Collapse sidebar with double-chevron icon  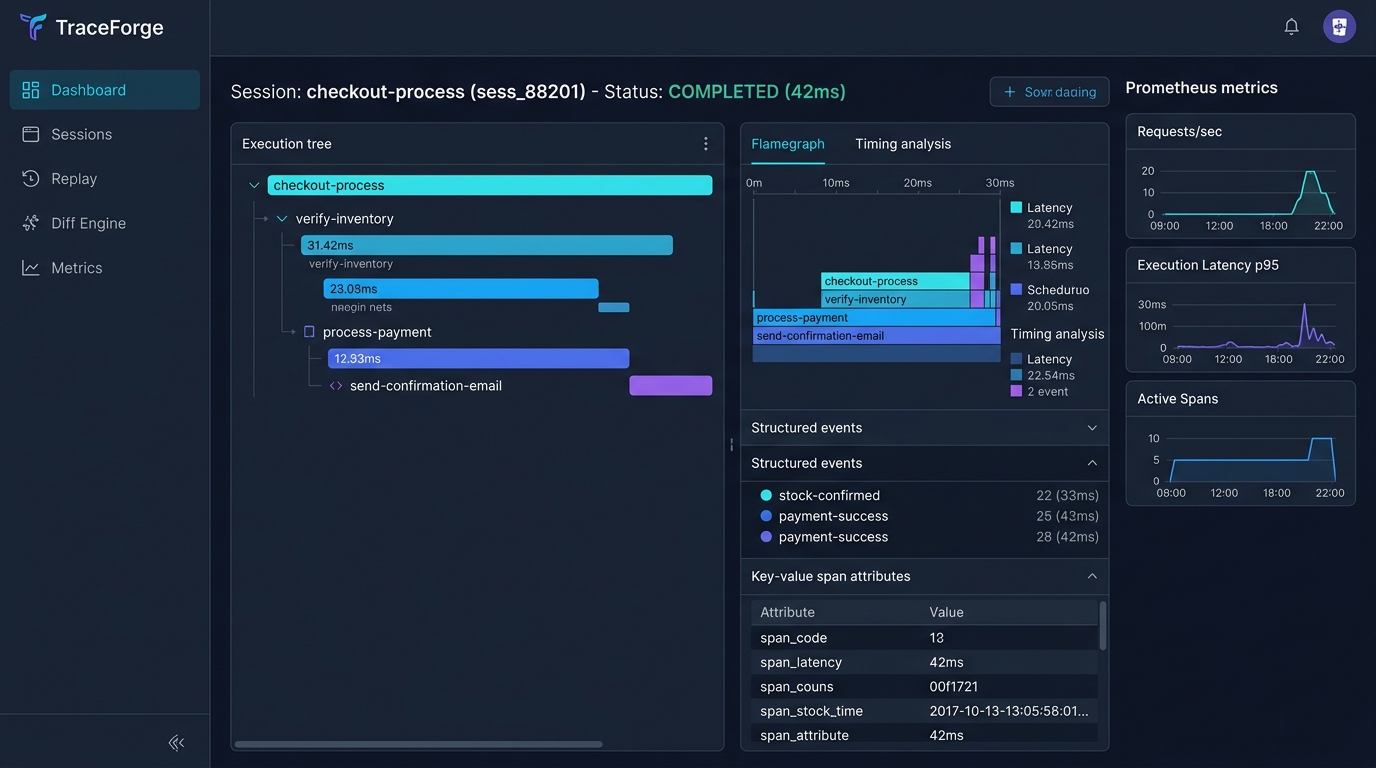[176, 742]
